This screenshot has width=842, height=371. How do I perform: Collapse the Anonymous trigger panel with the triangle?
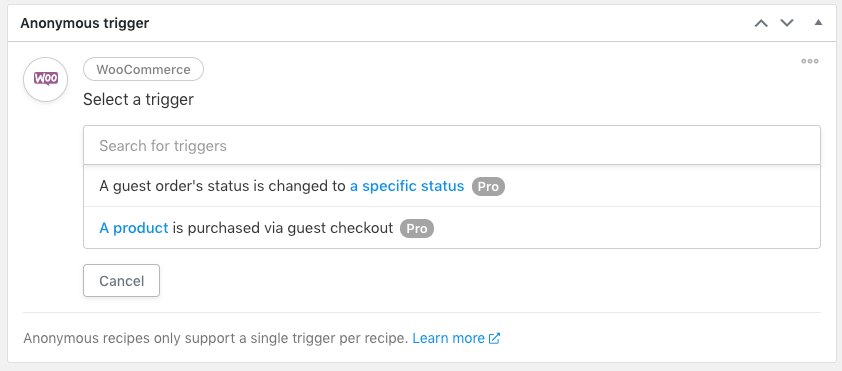818,23
